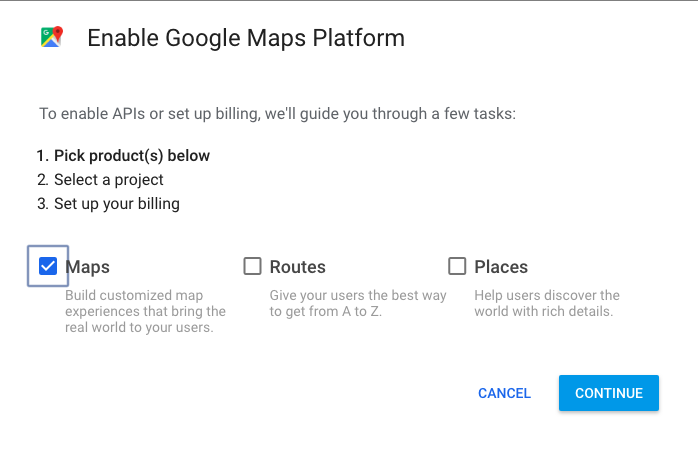The width and height of the screenshot is (698, 450).
Task: Click the CANCEL button
Action: [x=504, y=393]
